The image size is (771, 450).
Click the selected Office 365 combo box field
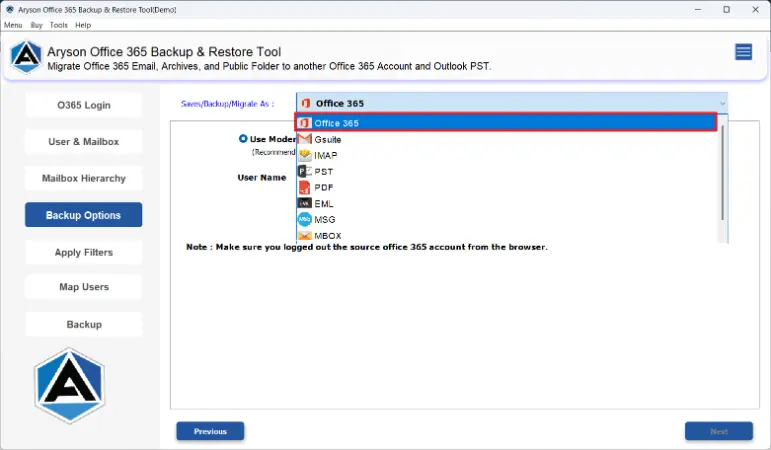(x=512, y=103)
